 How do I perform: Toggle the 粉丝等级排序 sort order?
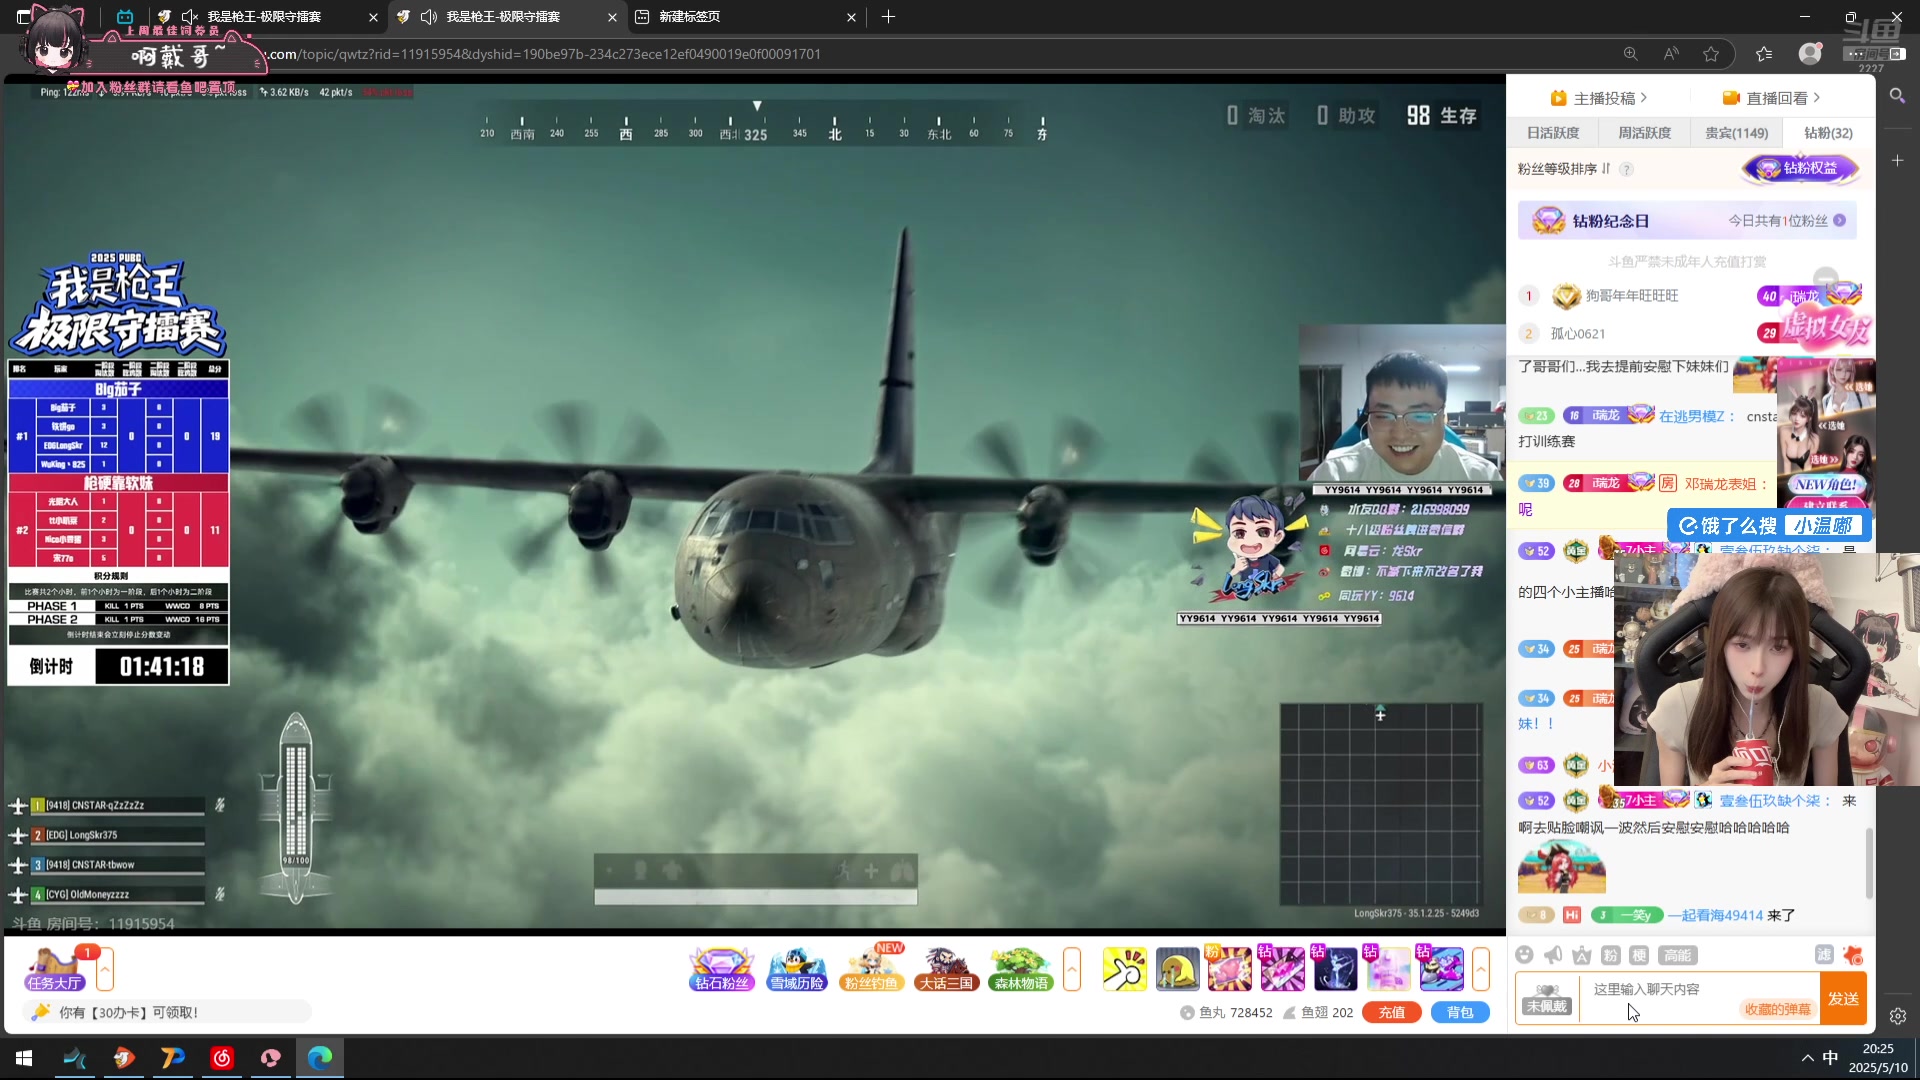click(x=1565, y=169)
